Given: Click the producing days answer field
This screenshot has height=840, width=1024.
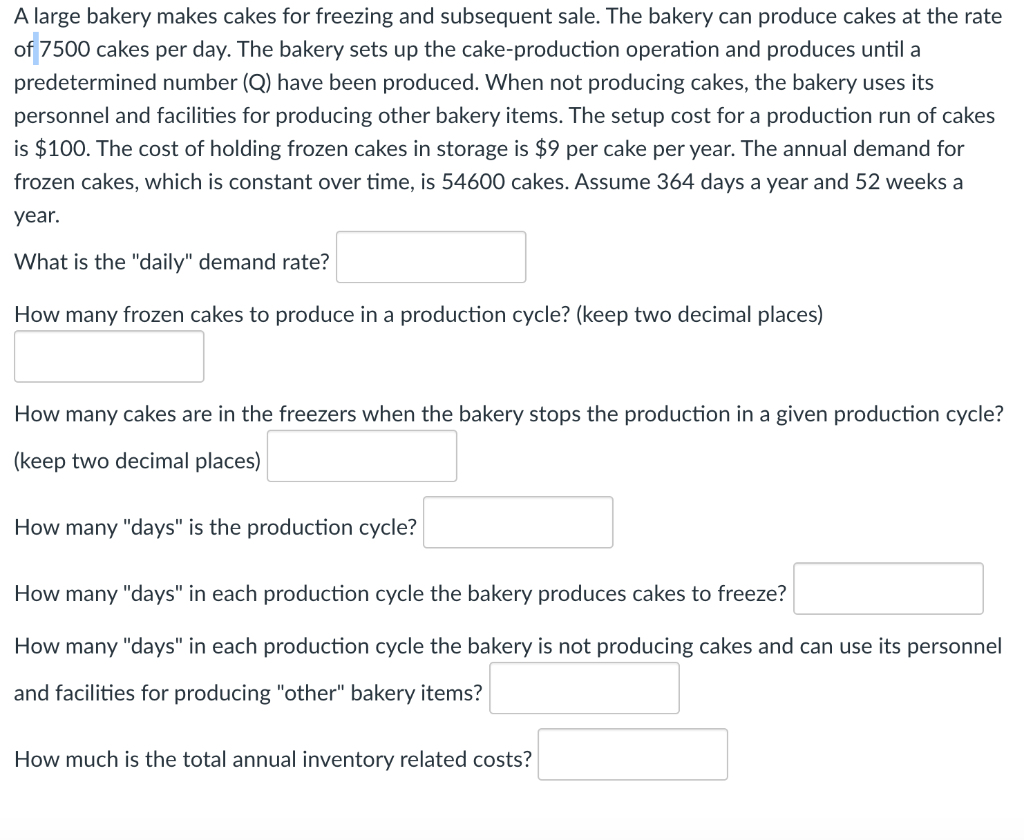Looking at the screenshot, I should pyautogui.click(x=888, y=589).
